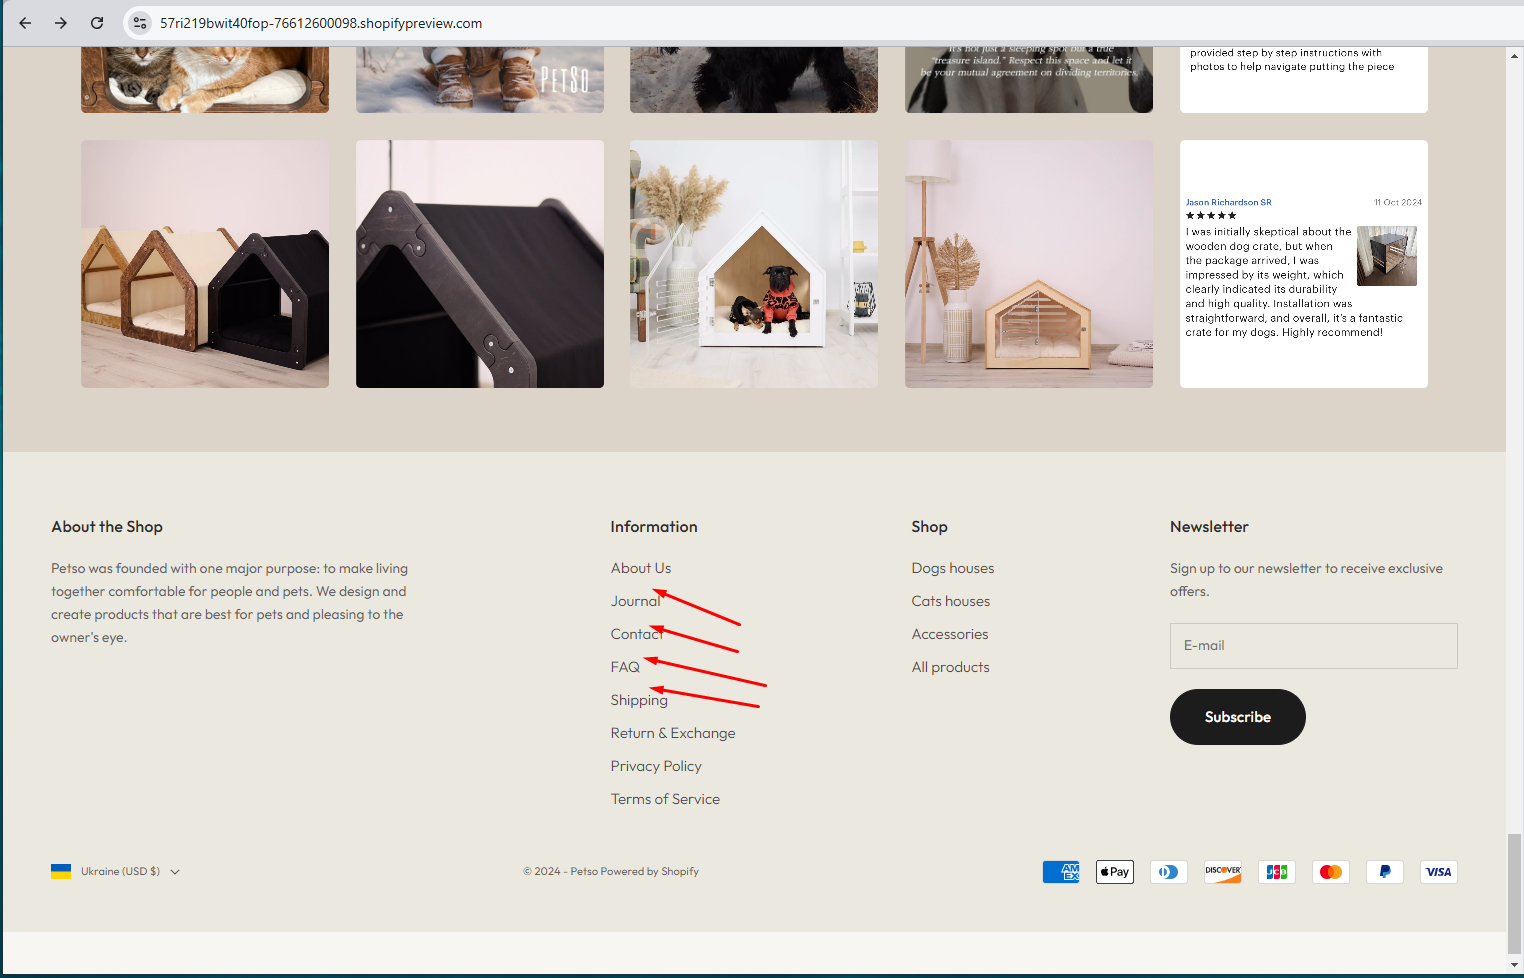This screenshot has height=978, width=1524.
Task: Open the Shipping link
Action: click(639, 700)
